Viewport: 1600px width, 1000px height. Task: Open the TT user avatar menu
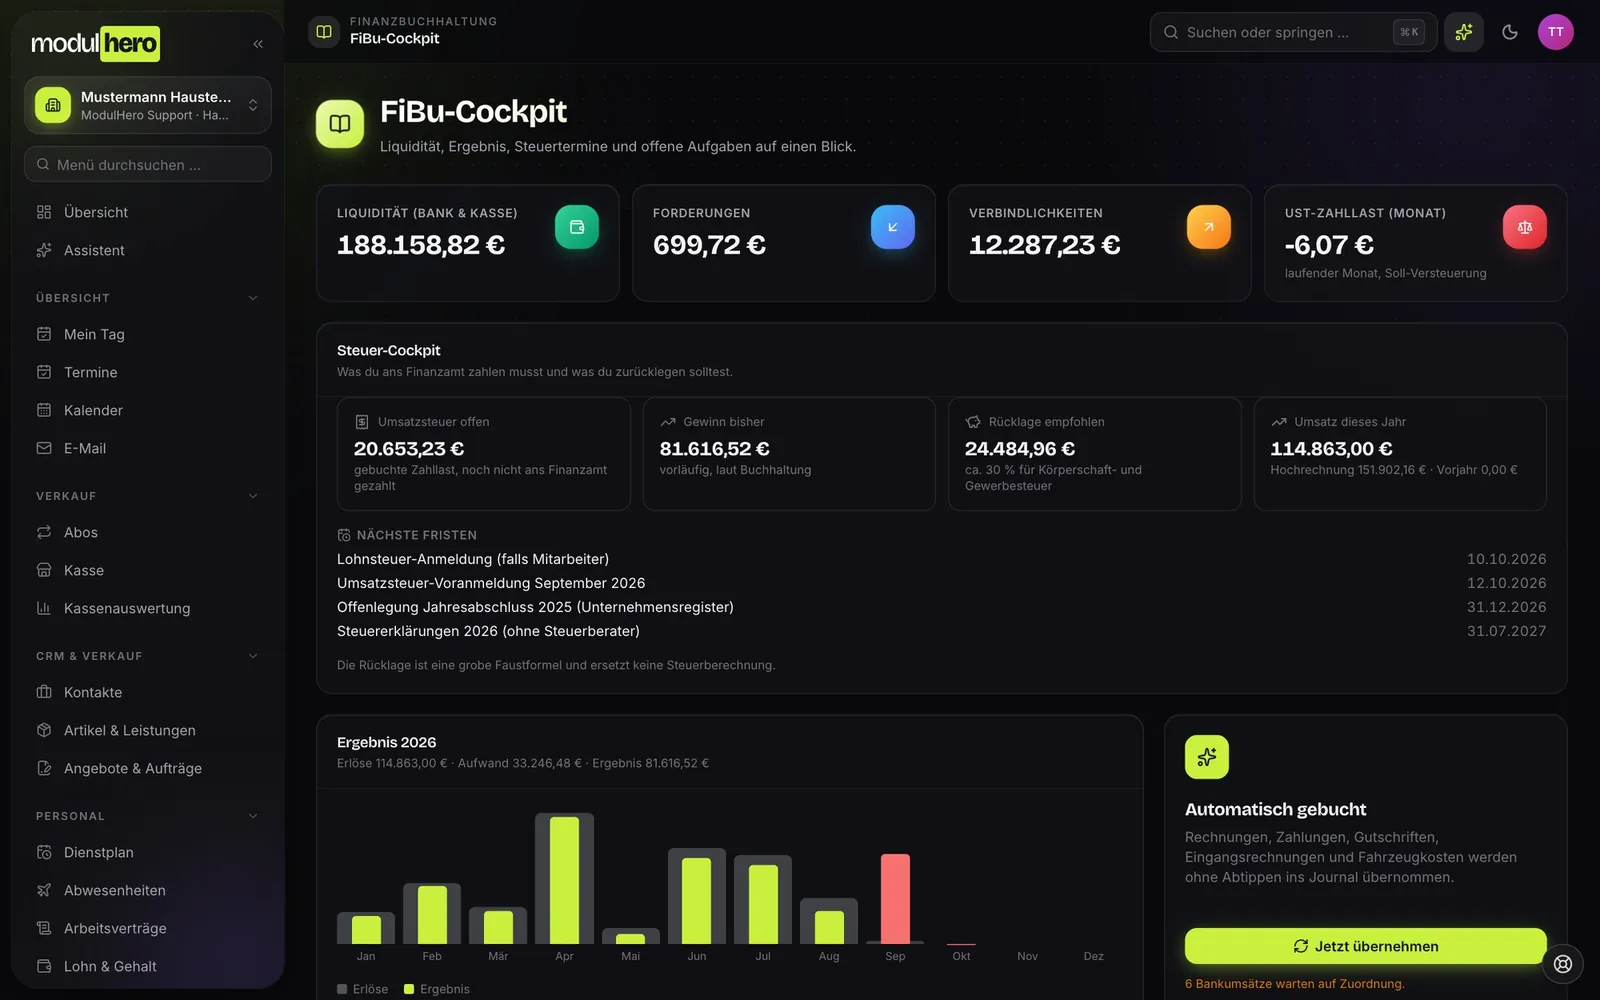click(x=1556, y=32)
